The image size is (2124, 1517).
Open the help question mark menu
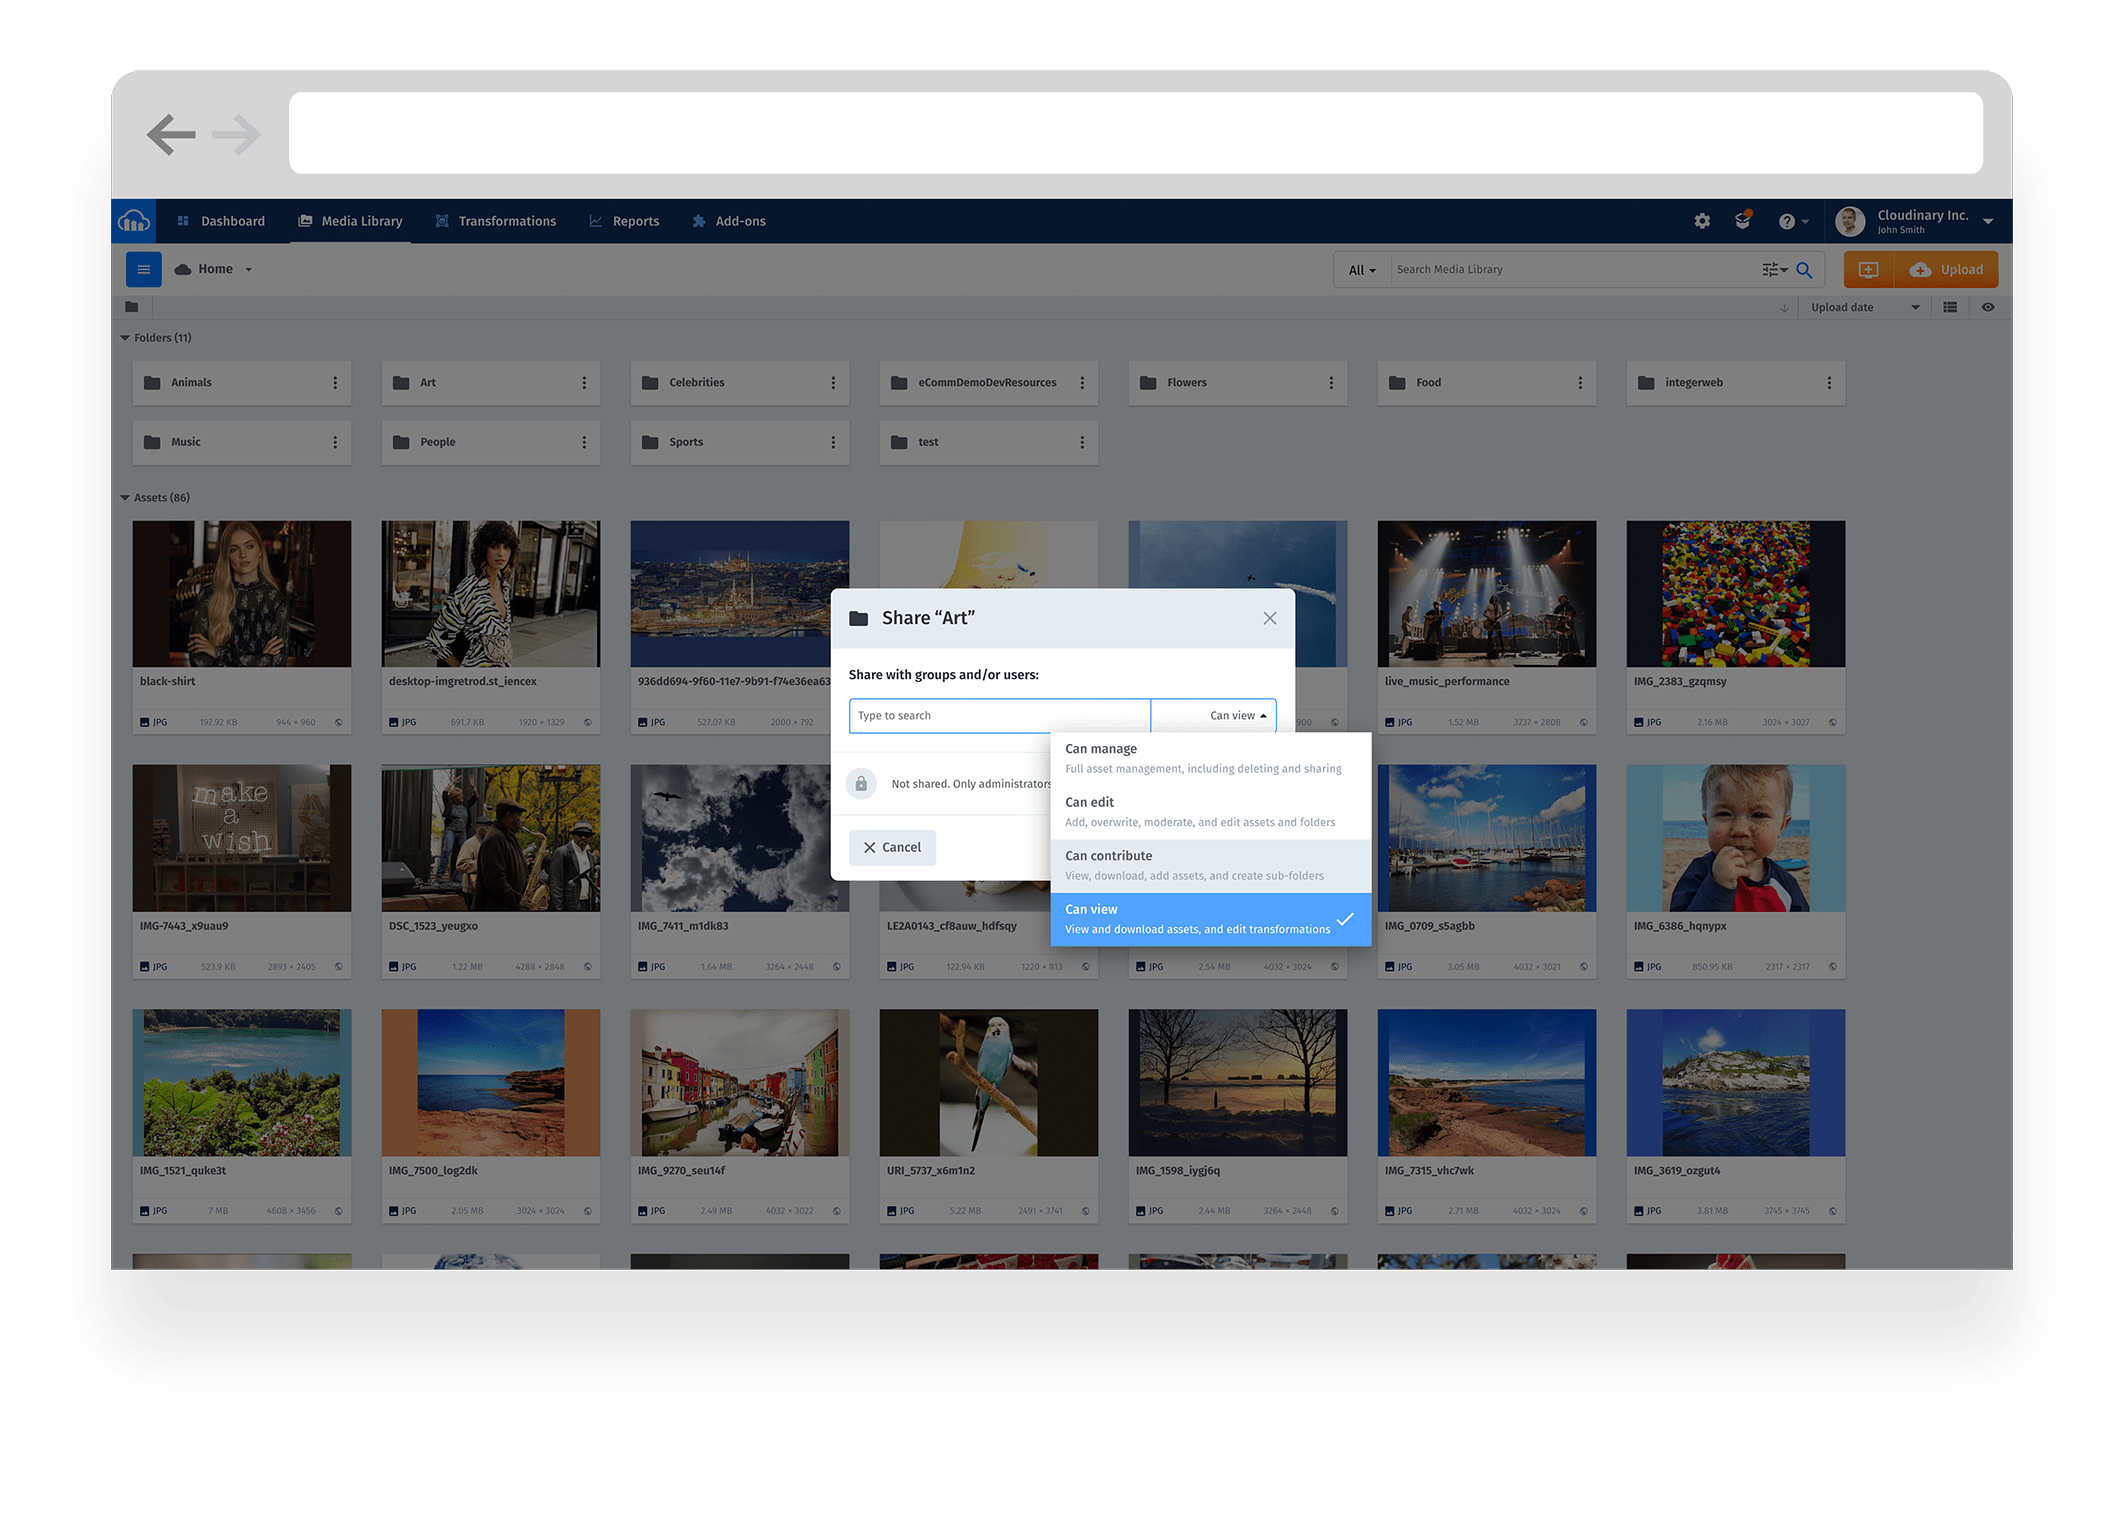click(x=1793, y=221)
